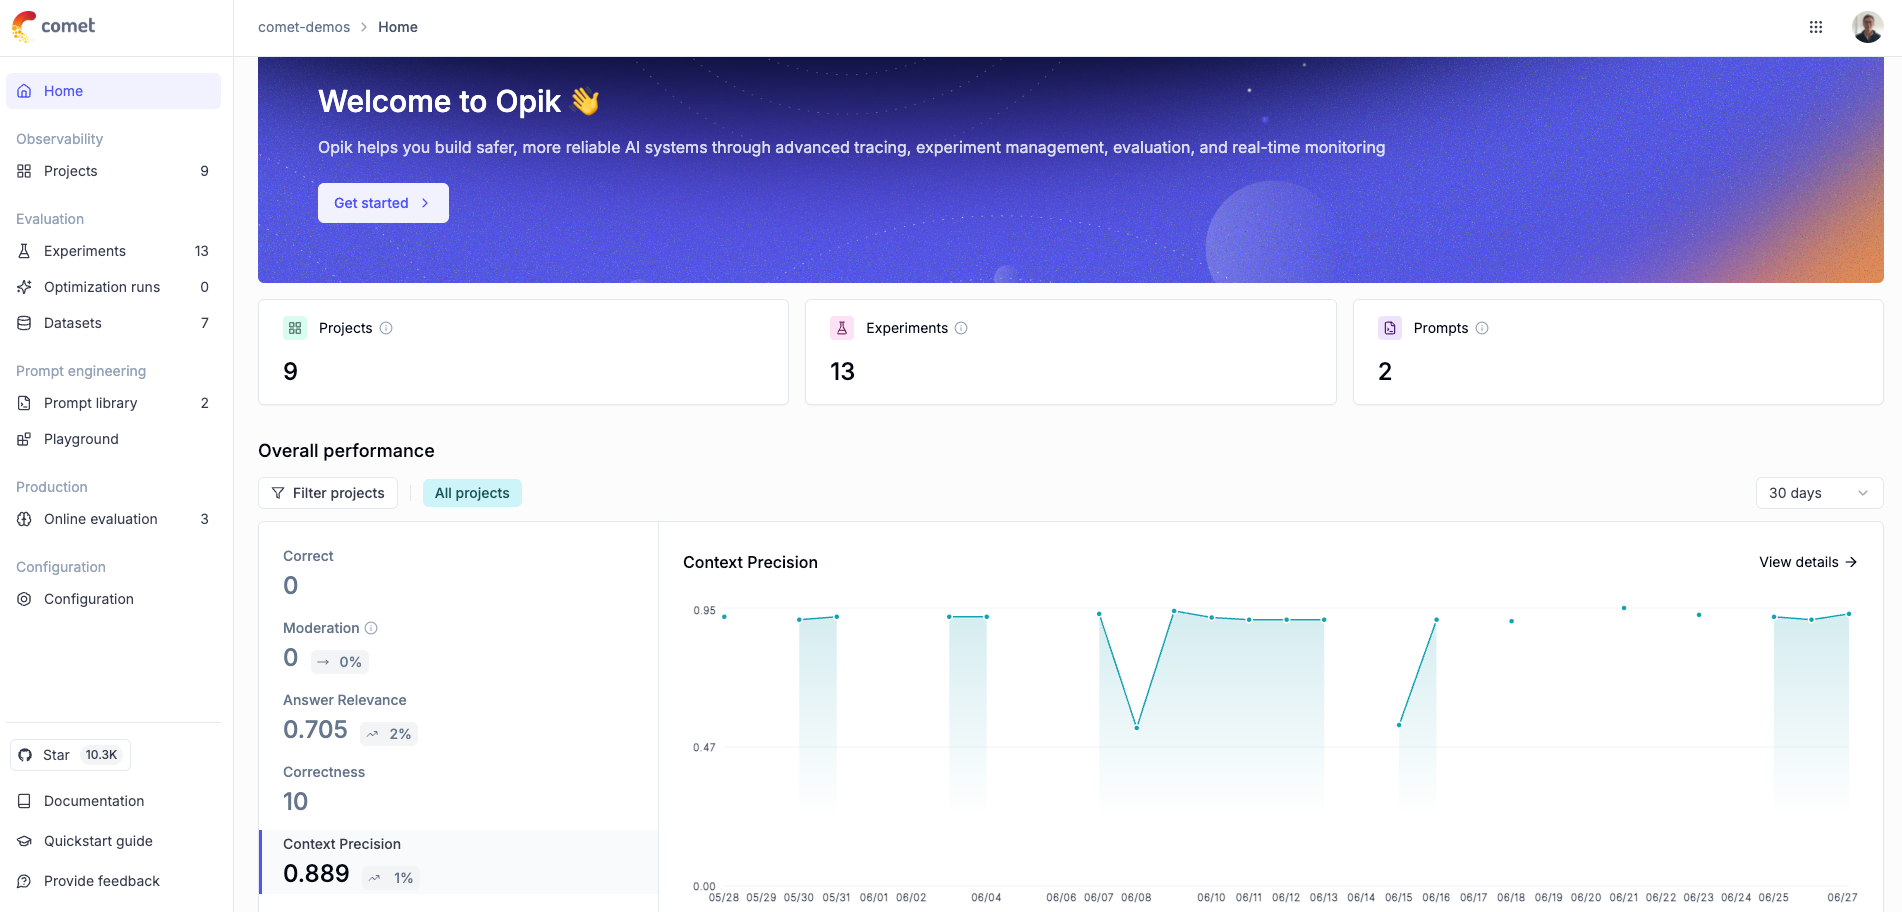Open the apps grid menu icon
The width and height of the screenshot is (1902, 912).
pos(1816,27)
